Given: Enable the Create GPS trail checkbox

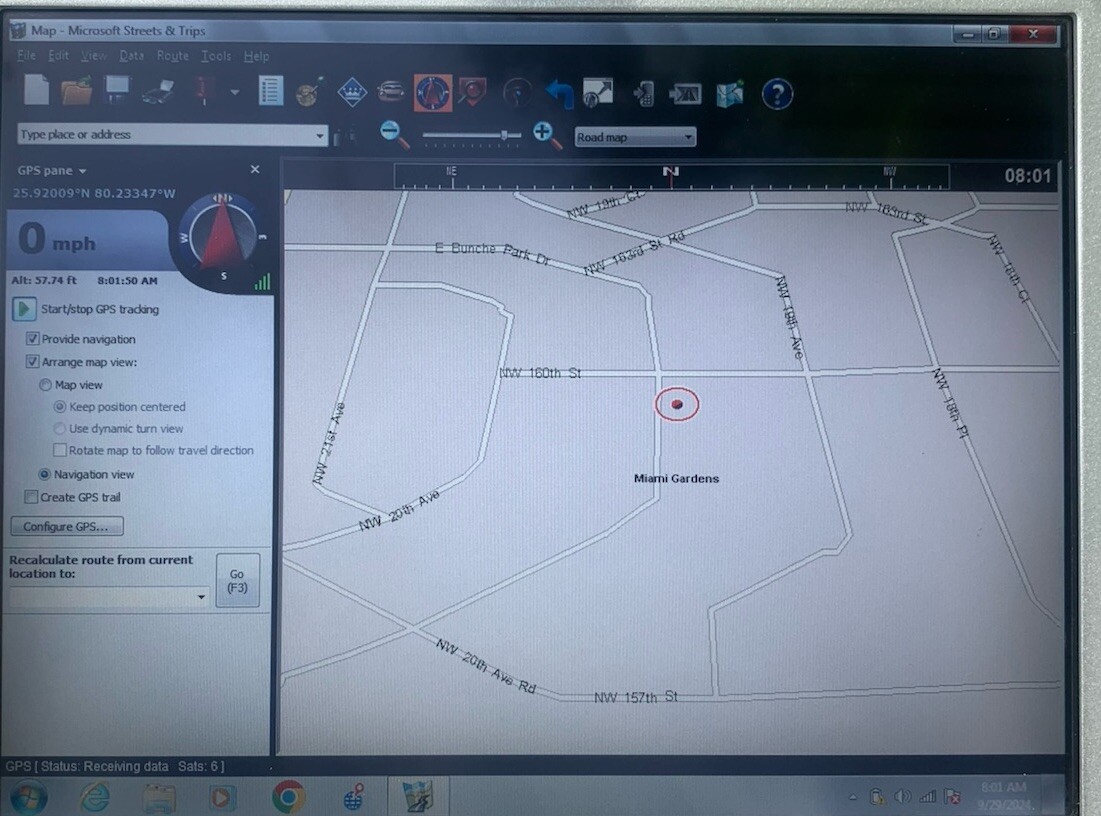Looking at the screenshot, I should coord(31,497).
